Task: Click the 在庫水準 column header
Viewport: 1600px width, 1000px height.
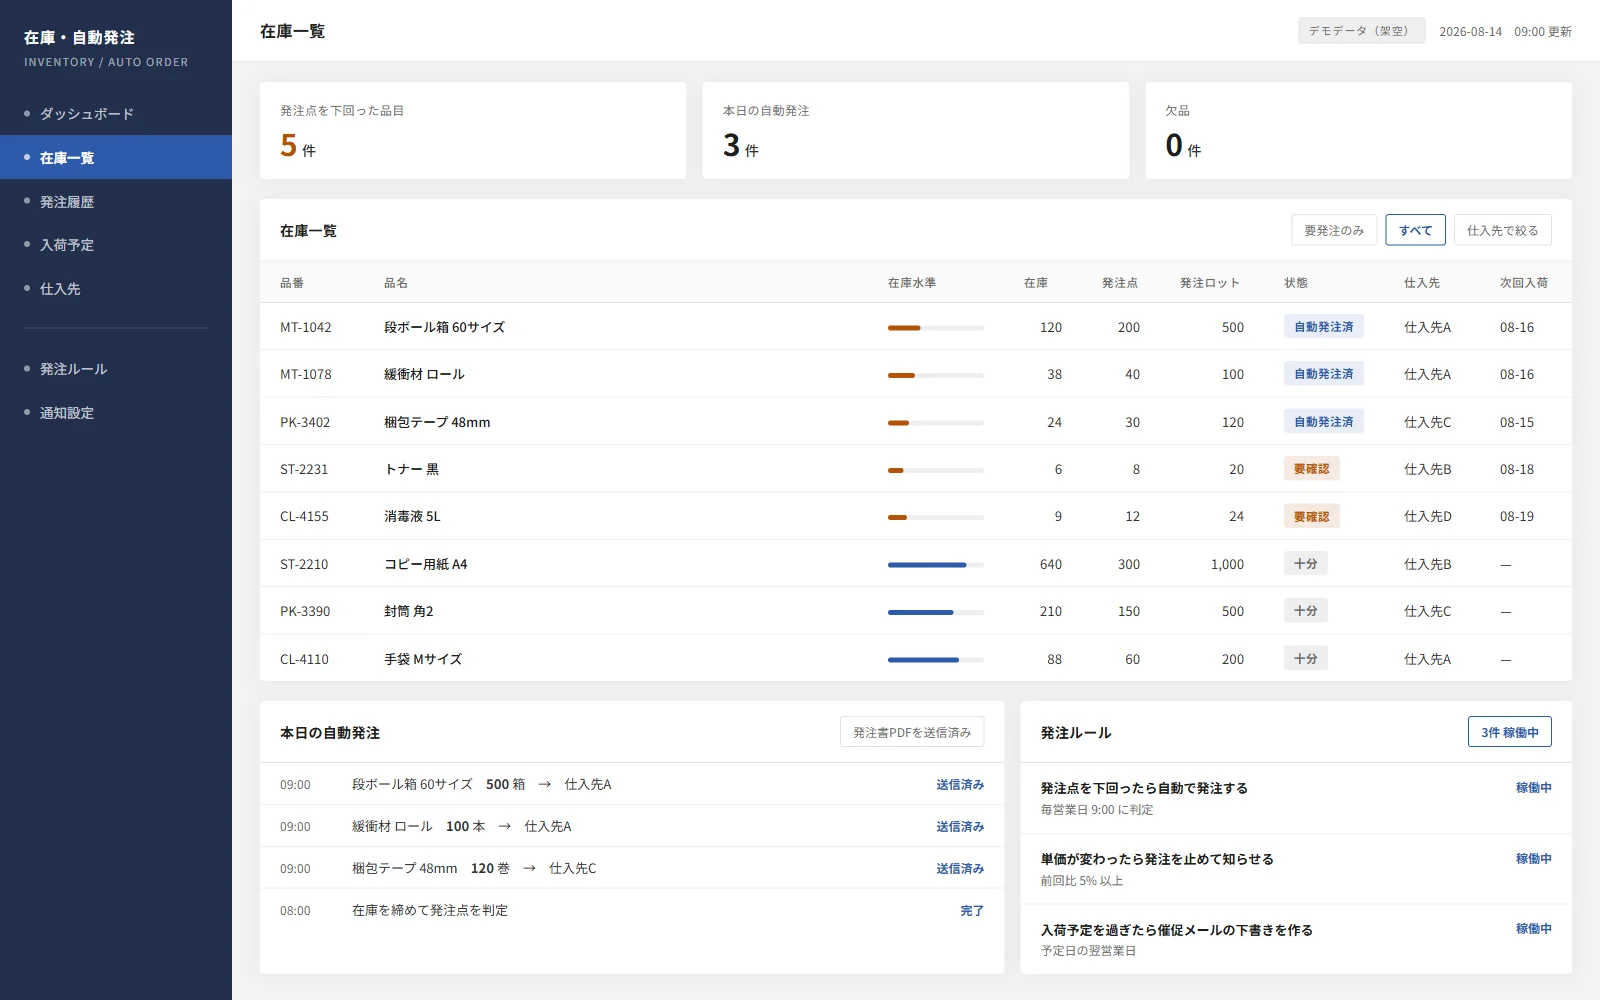Action: (x=912, y=283)
